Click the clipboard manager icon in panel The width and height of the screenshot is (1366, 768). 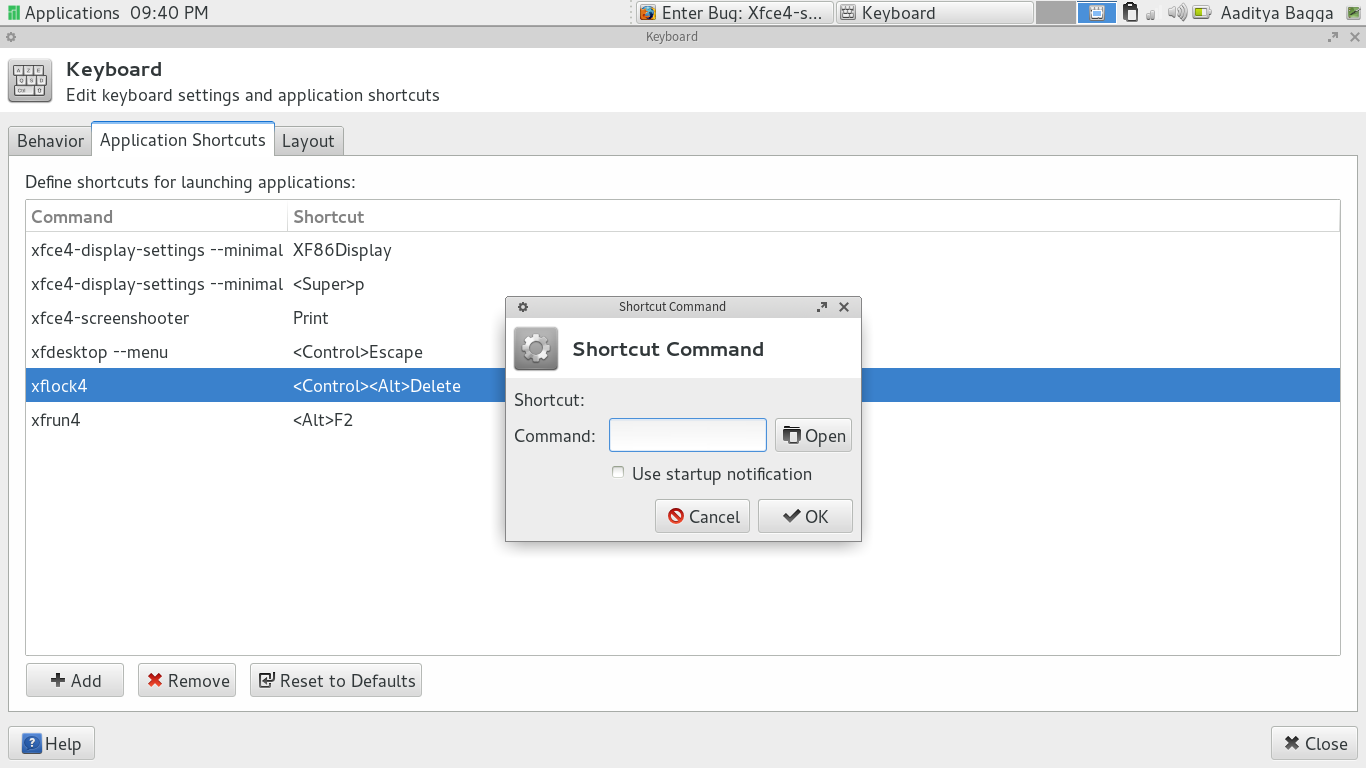(x=1130, y=13)
